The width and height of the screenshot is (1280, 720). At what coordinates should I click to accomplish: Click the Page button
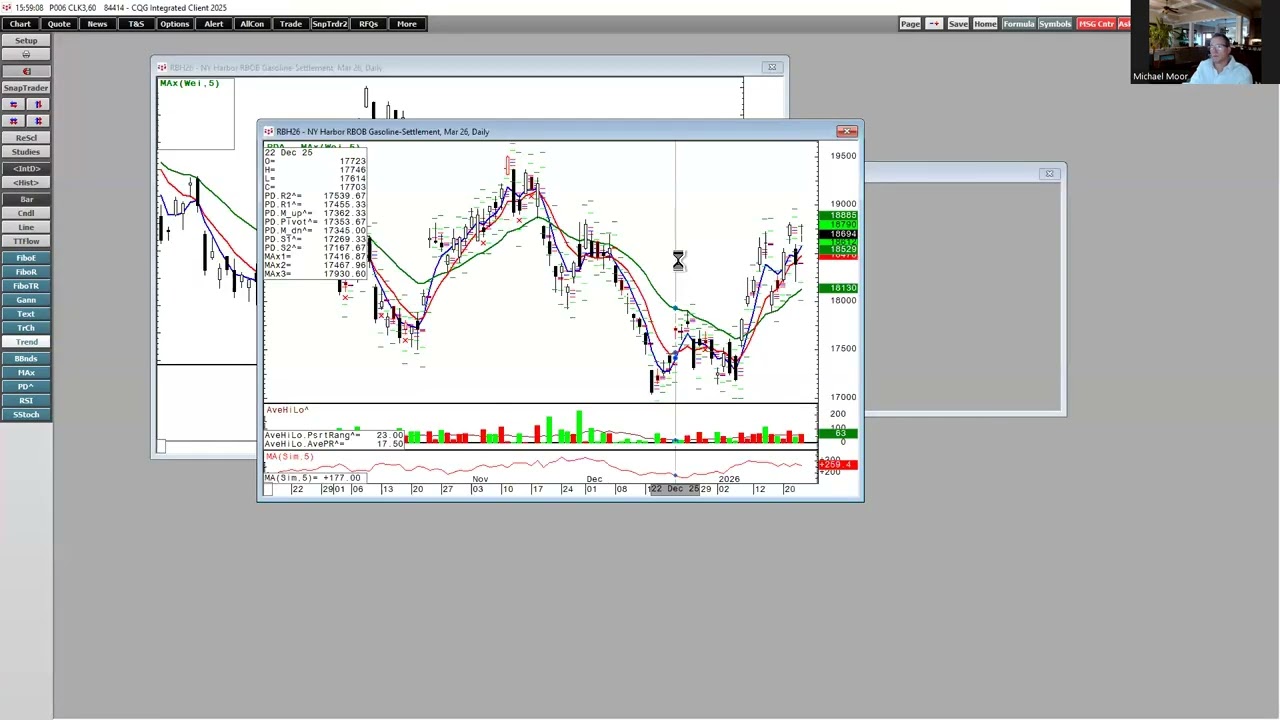pos(910,24)
